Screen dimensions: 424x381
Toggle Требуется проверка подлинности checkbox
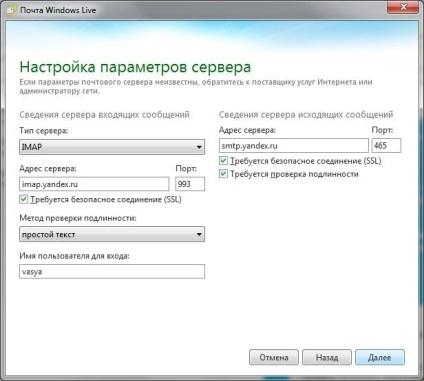pos(223,174)
